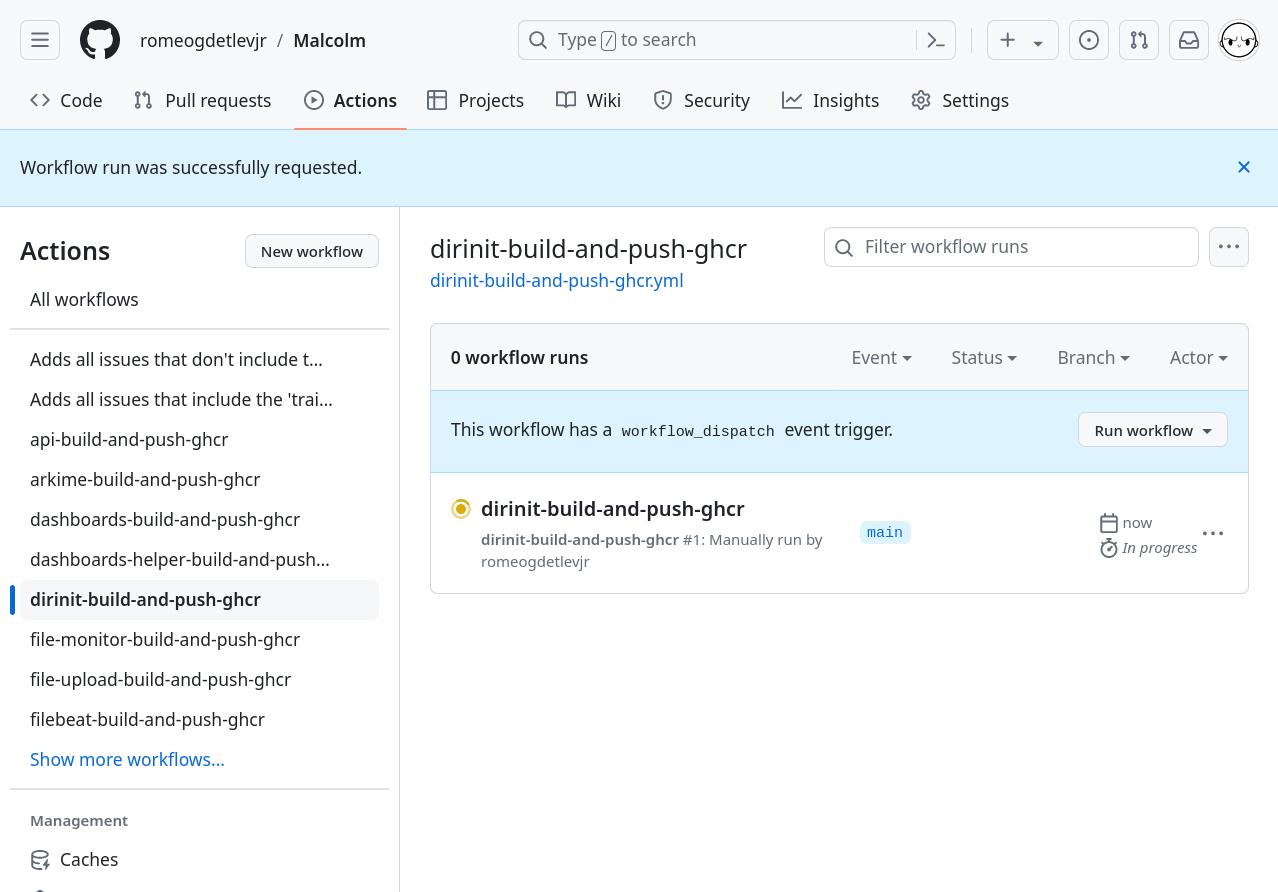1278x892 pixels.
Task: Click the Pull requests tab icon
Action: point(143,100)
